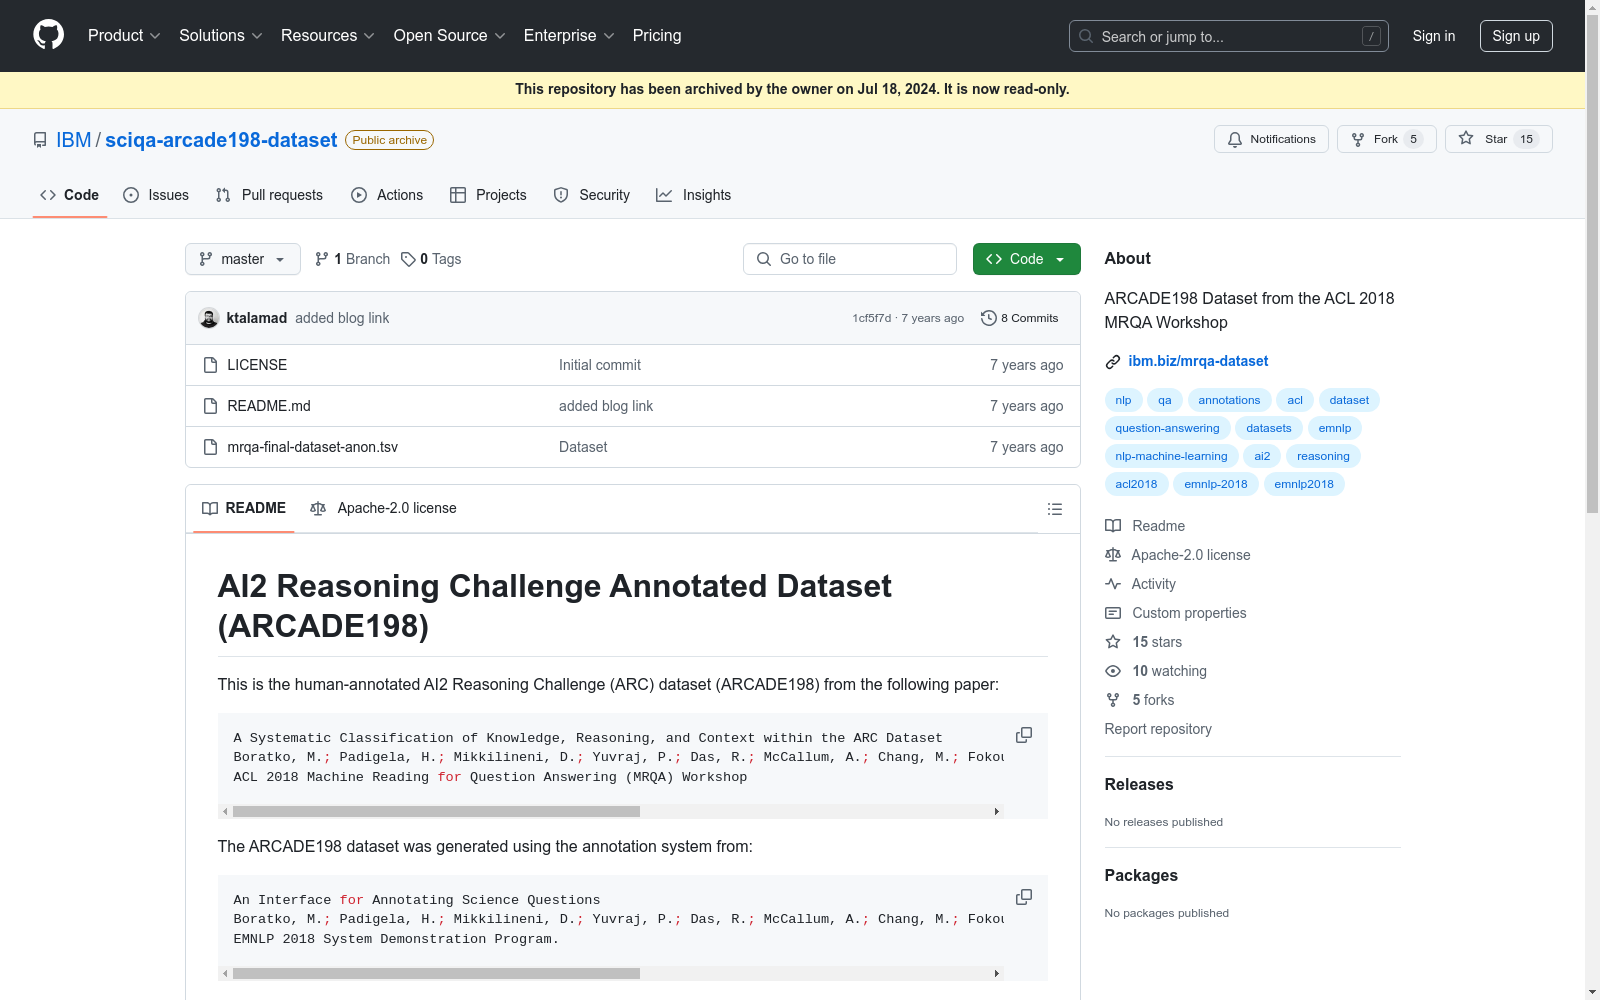Screen dimensions: 1600x1000
Task: Switch to the Projects tab
Action: (488, 195)
